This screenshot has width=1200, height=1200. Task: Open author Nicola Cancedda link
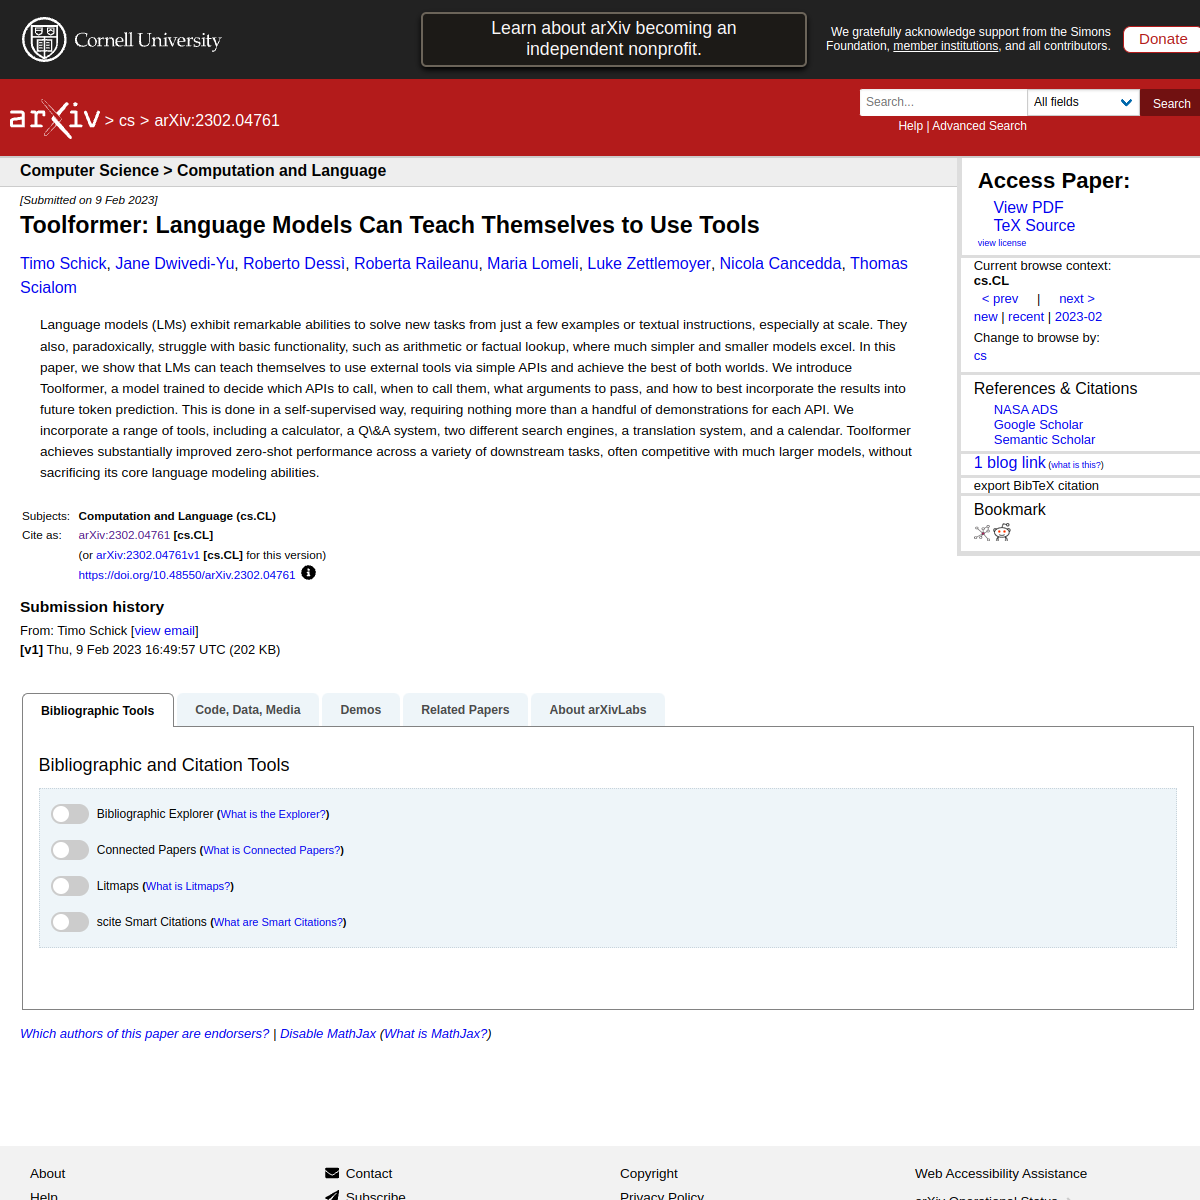[x=781, y=264]
